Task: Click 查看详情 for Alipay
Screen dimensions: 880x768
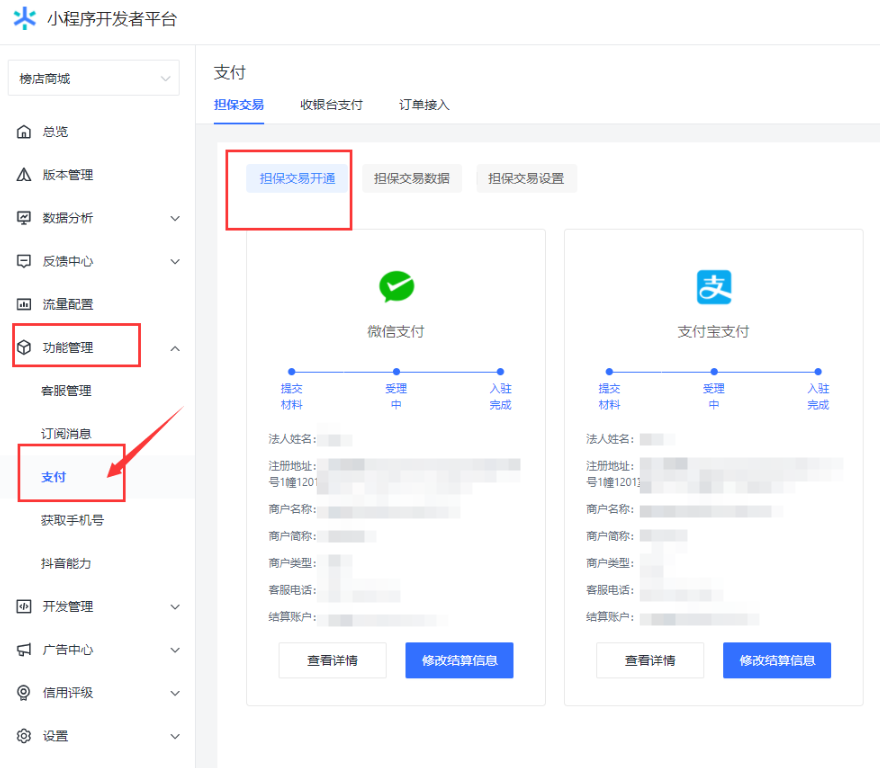Action: [x=650, y=660]
